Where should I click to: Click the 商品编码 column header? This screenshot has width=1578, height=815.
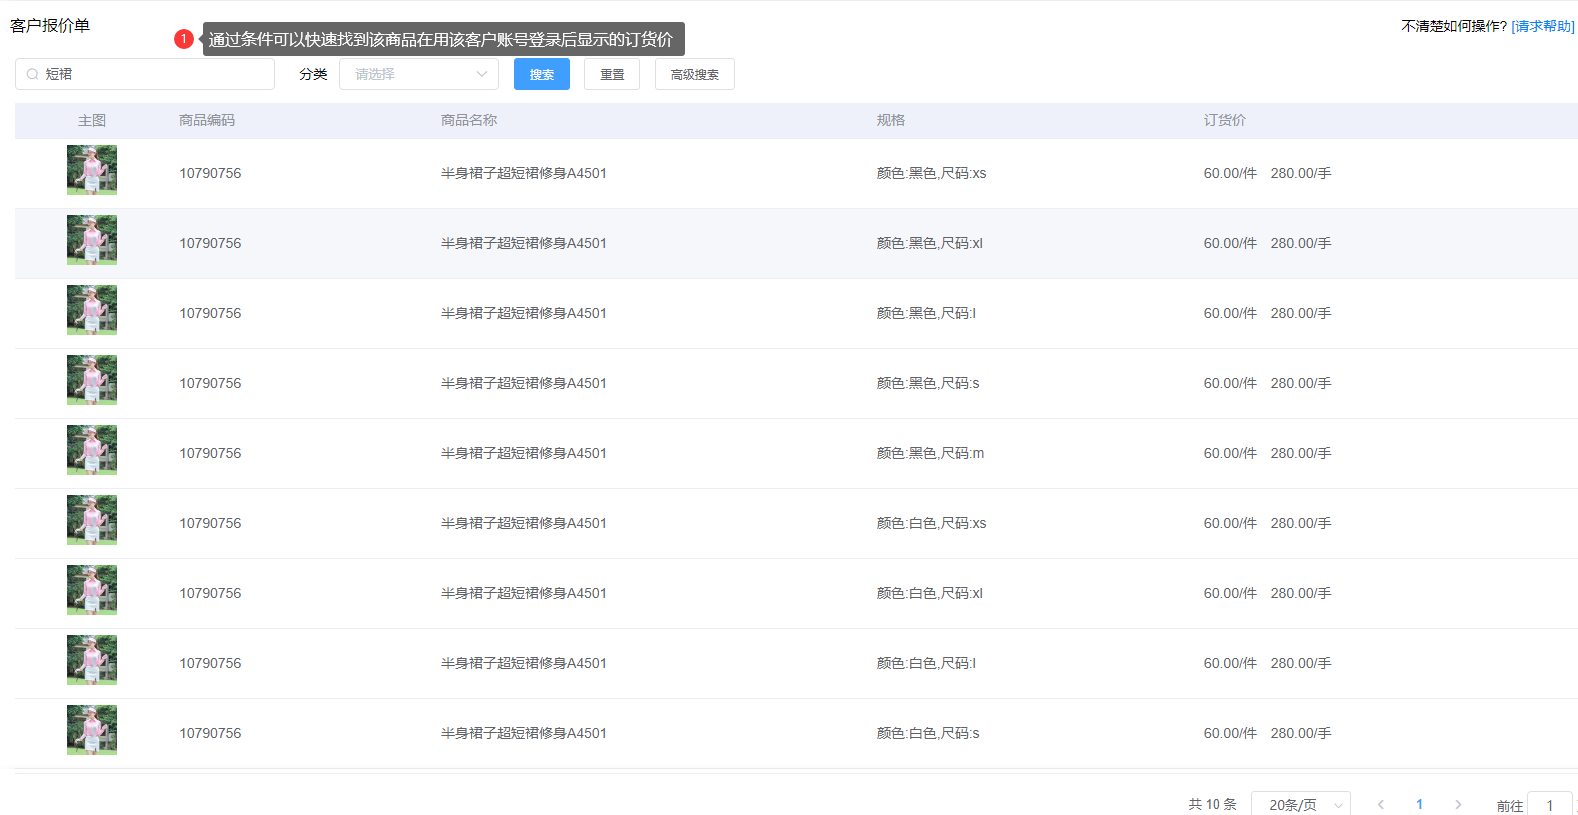tap(207, 120)
